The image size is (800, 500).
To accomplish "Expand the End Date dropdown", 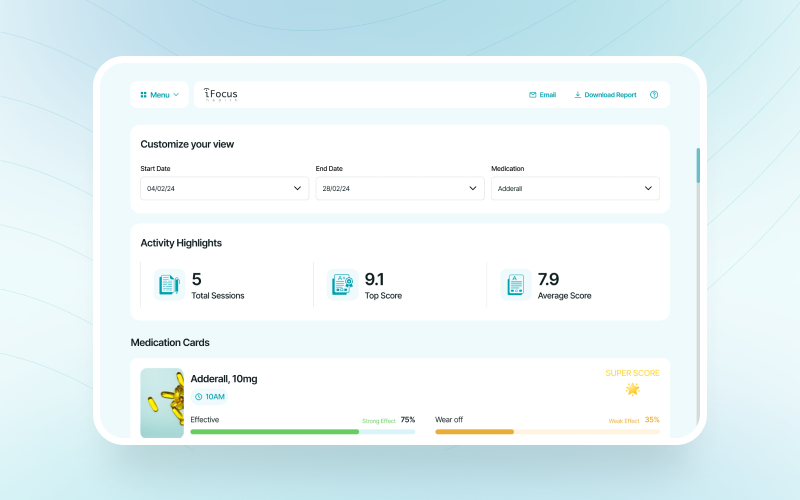I will pos(400,188).
